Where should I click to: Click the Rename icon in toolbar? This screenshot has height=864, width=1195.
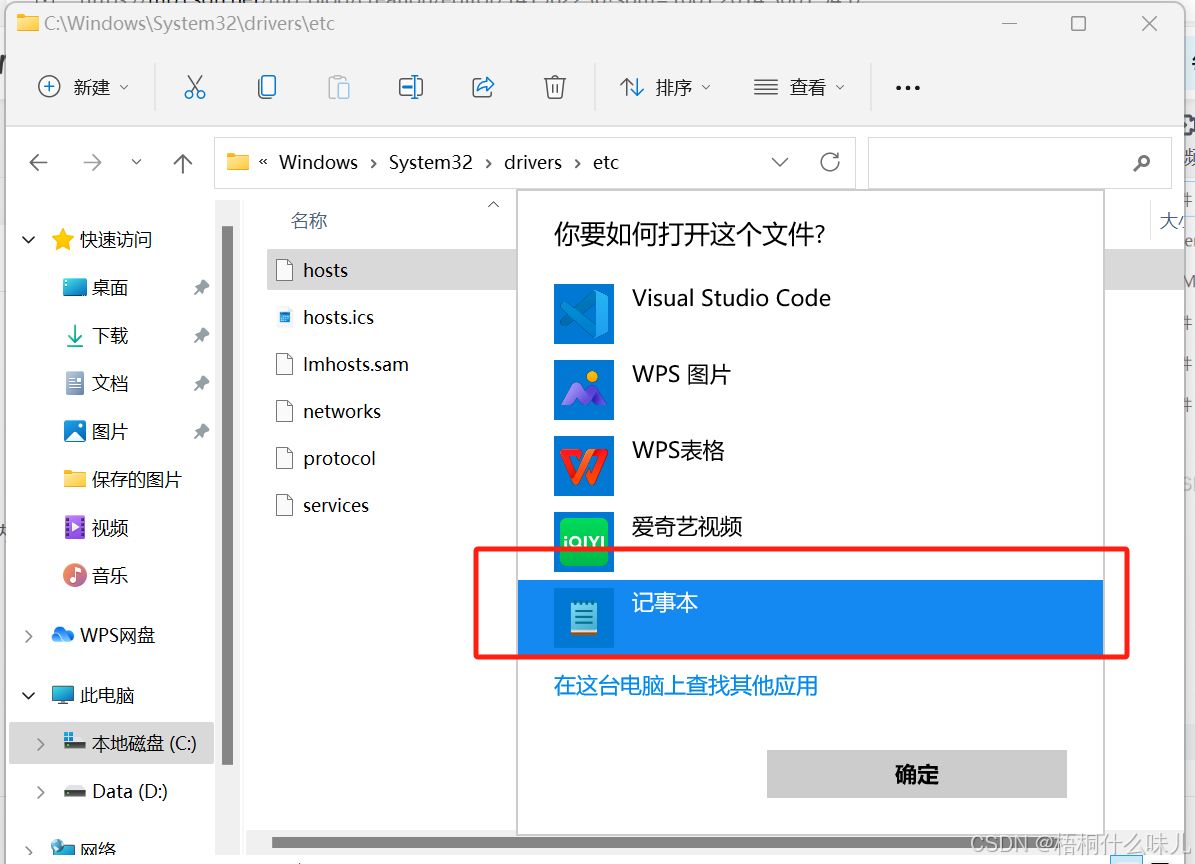pos(411,88)
